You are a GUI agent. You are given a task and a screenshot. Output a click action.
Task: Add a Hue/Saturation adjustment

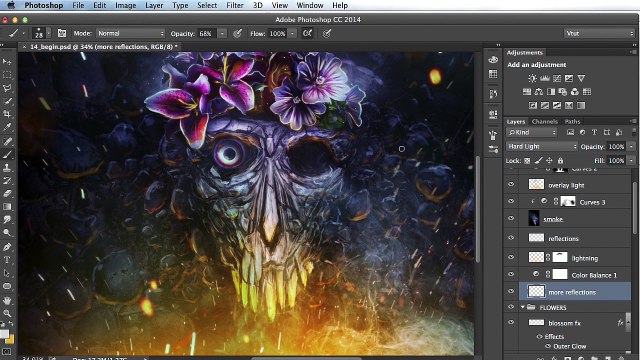527,92
